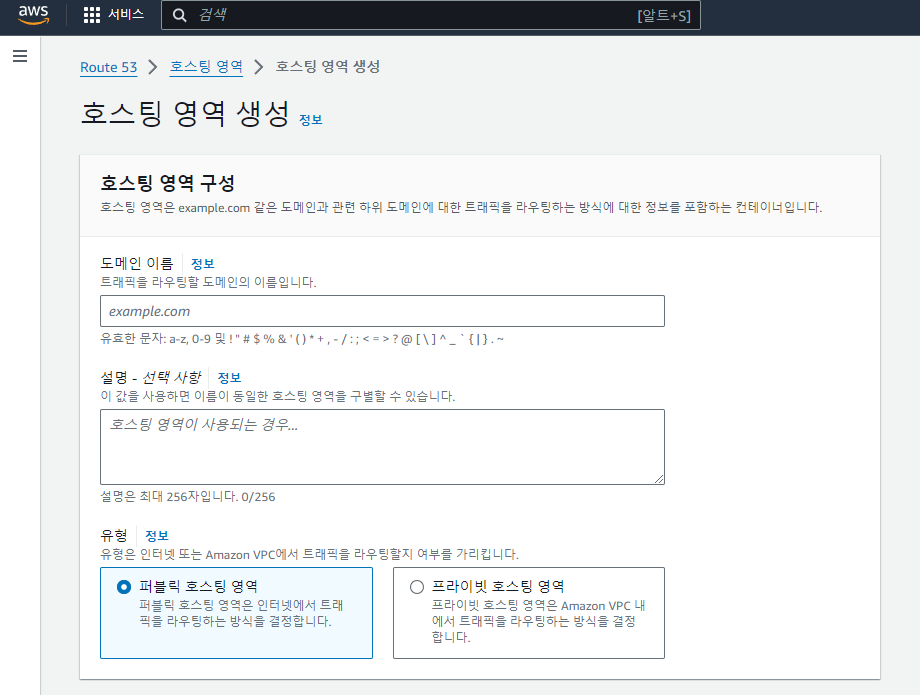Click the 호스팅 영역 생성 breadcrumb text
Viewport: 920px width, 695px height.
click(327, 66)
